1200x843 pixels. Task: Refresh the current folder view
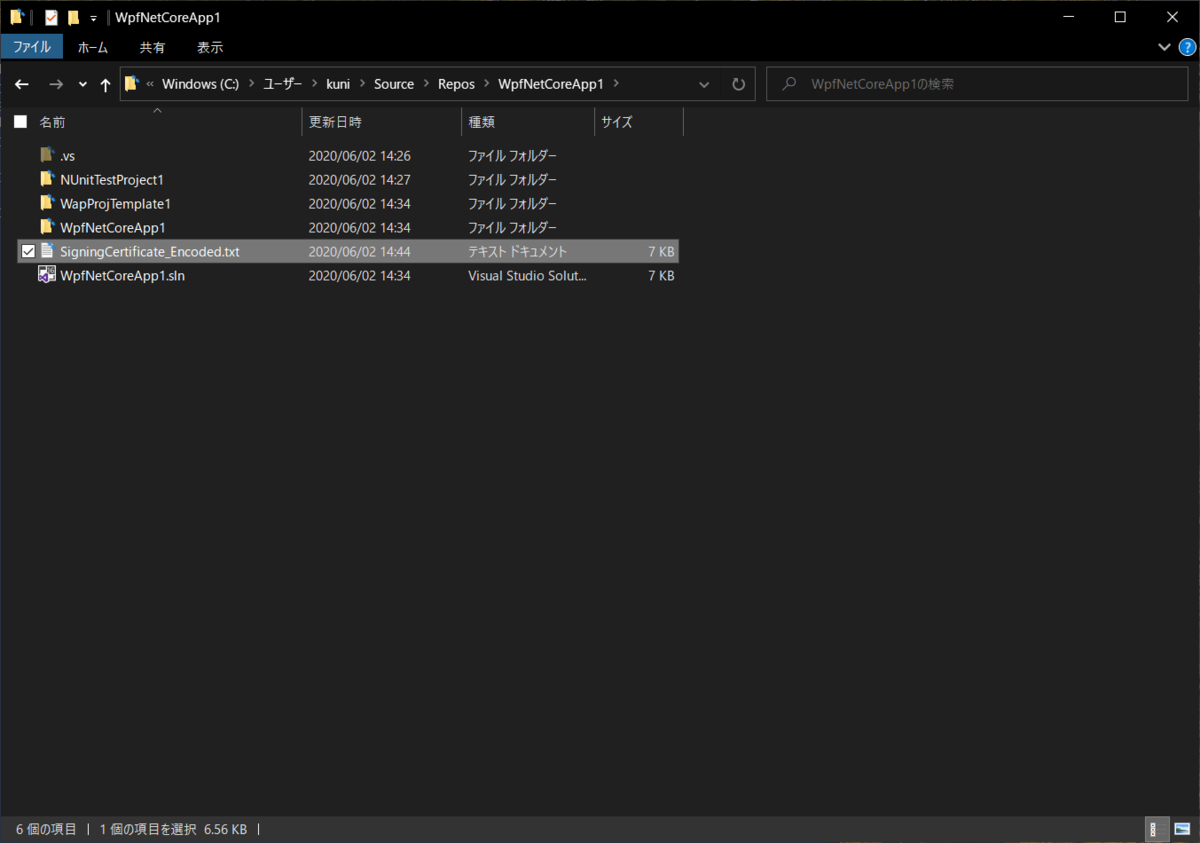click(x=738, y=85)
